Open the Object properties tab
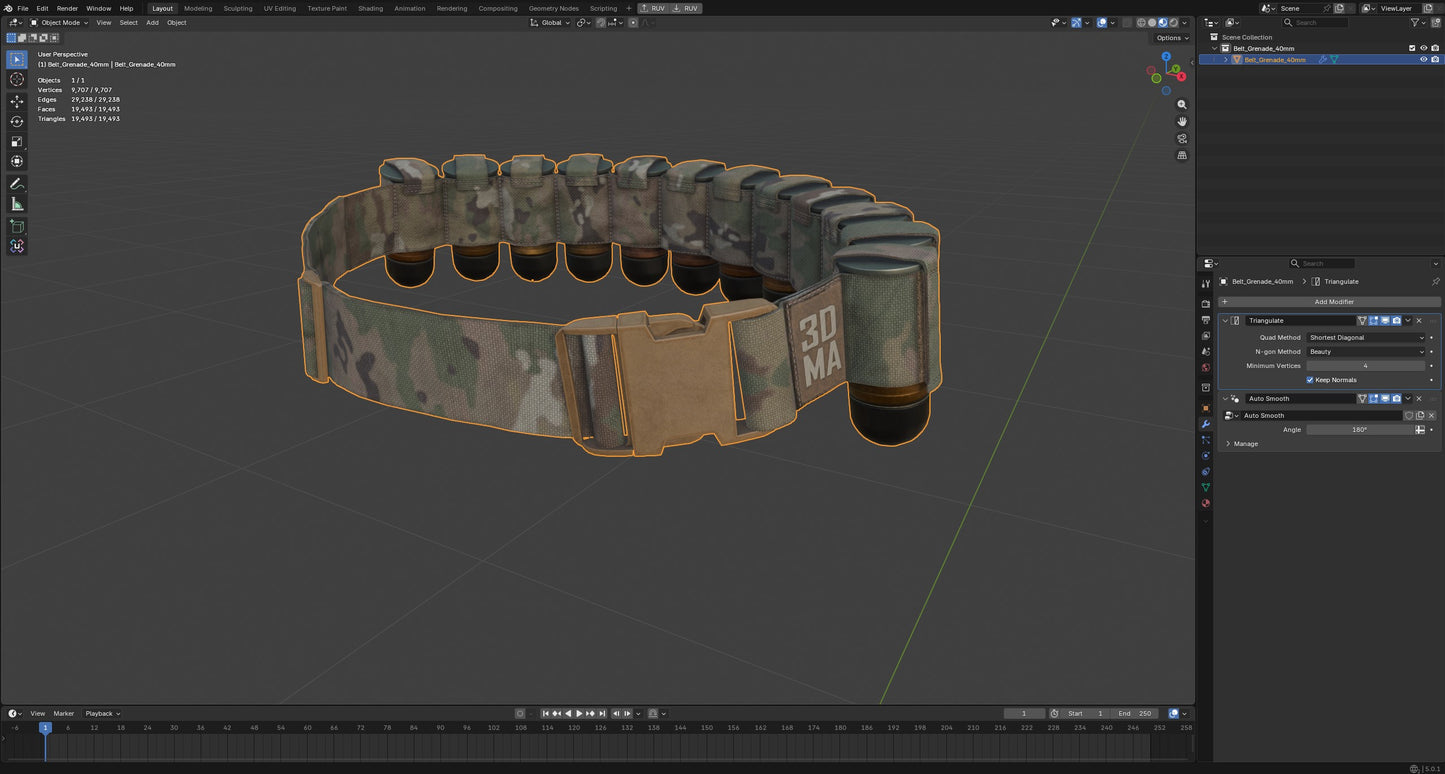The image size is (1445, 774). [x=1205, y=408]
